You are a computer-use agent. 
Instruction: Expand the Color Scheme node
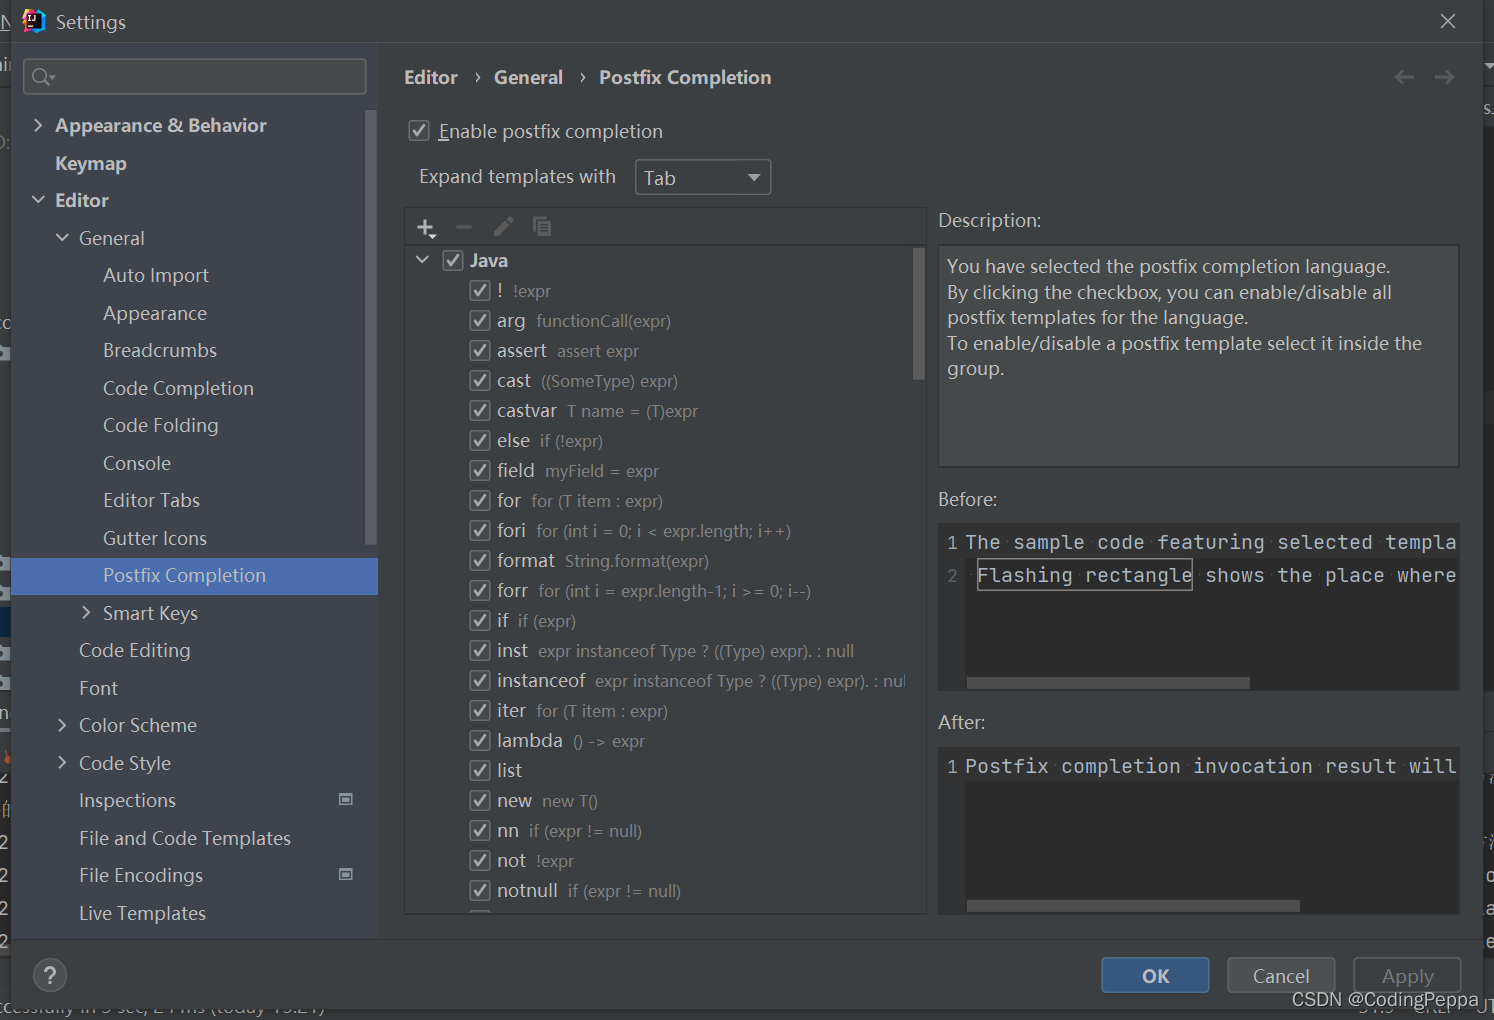62,725
